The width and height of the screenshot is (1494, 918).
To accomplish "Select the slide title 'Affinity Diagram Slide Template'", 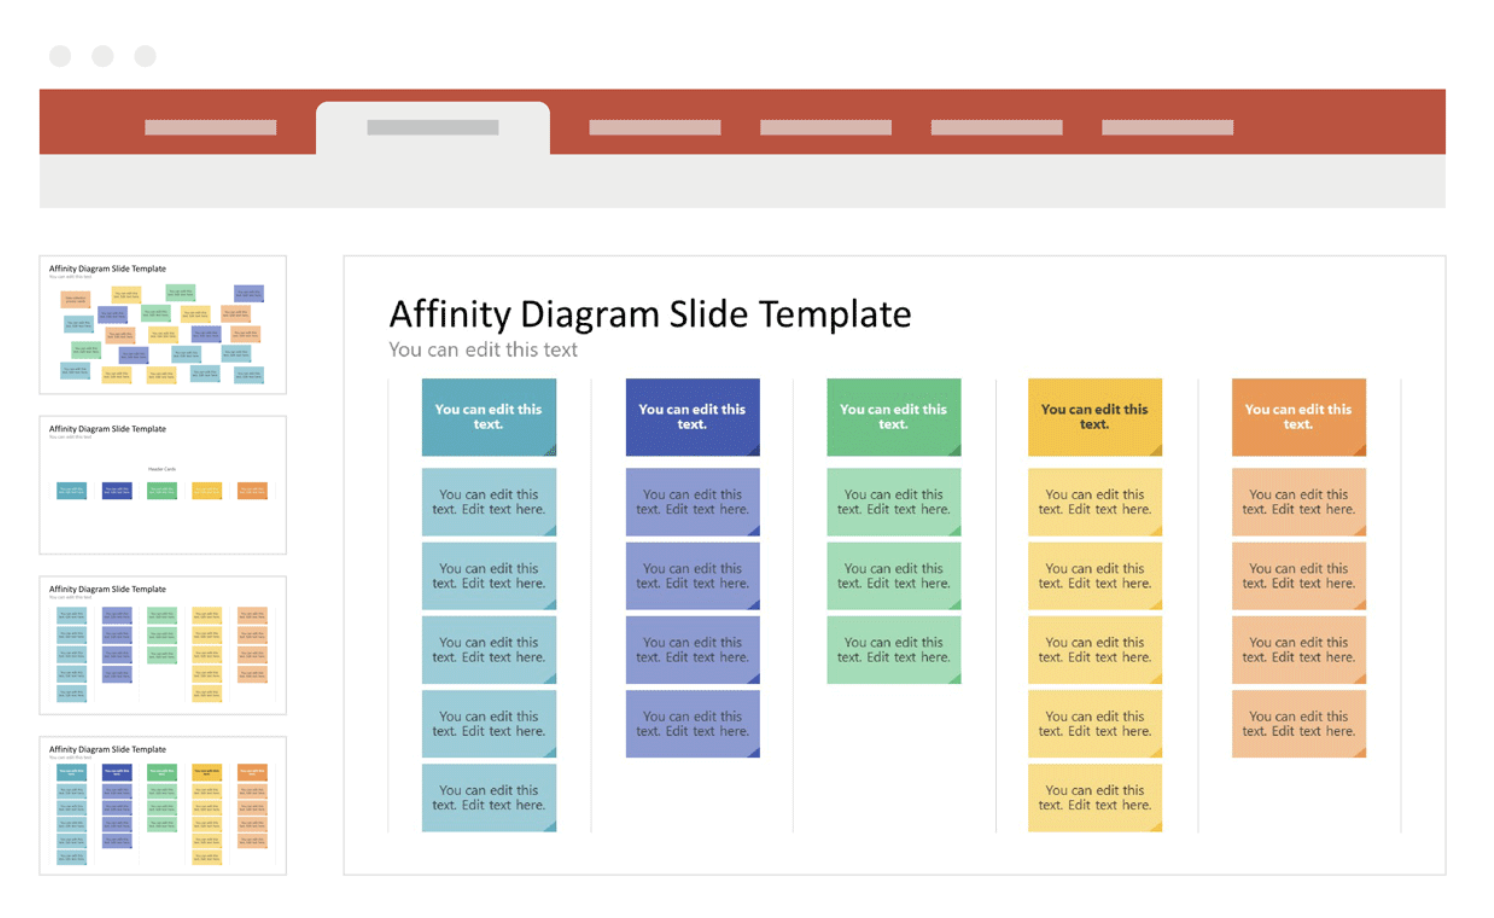I will tap(650, 314).
